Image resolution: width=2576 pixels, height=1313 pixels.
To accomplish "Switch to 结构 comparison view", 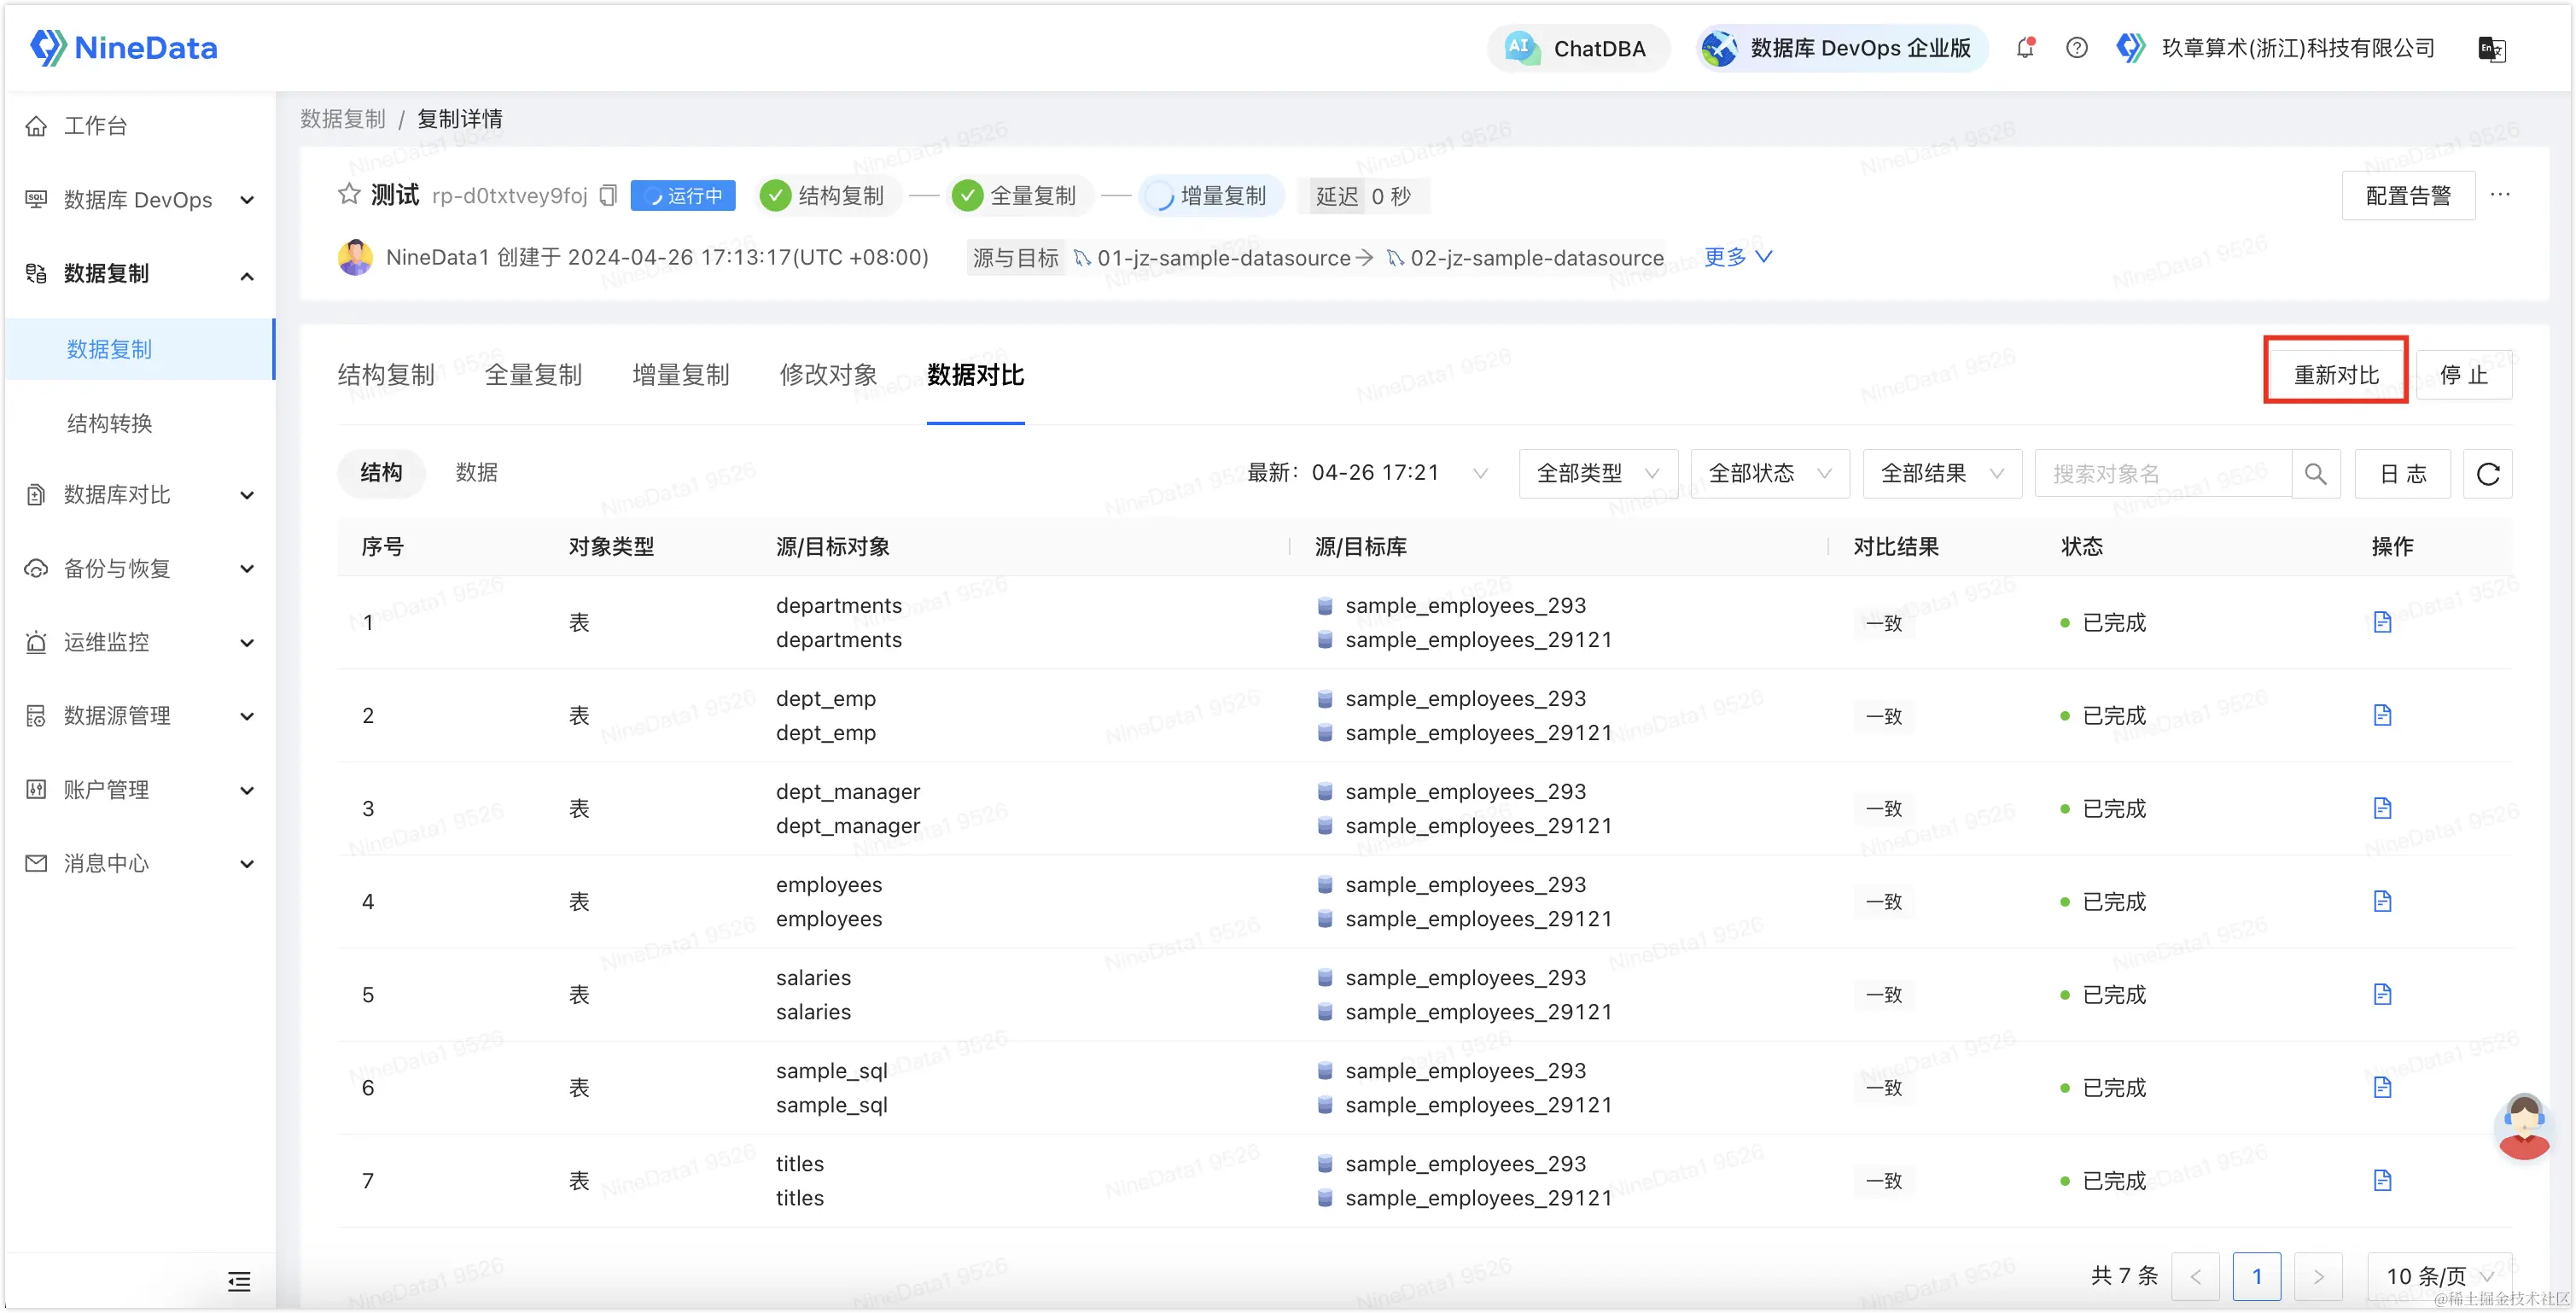I will tap(381, 473).
